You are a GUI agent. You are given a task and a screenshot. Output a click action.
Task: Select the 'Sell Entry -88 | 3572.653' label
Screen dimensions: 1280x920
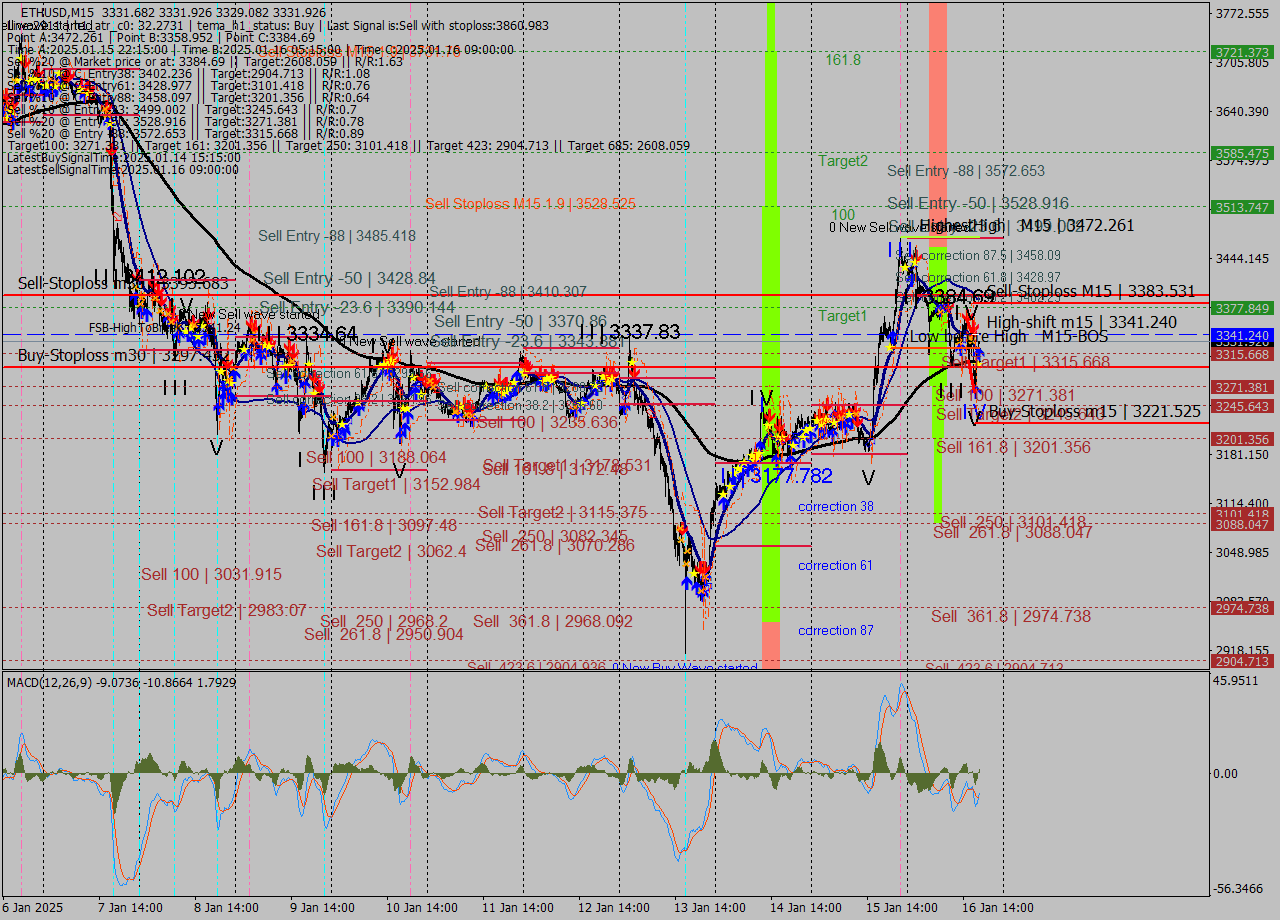coord(966,171)
